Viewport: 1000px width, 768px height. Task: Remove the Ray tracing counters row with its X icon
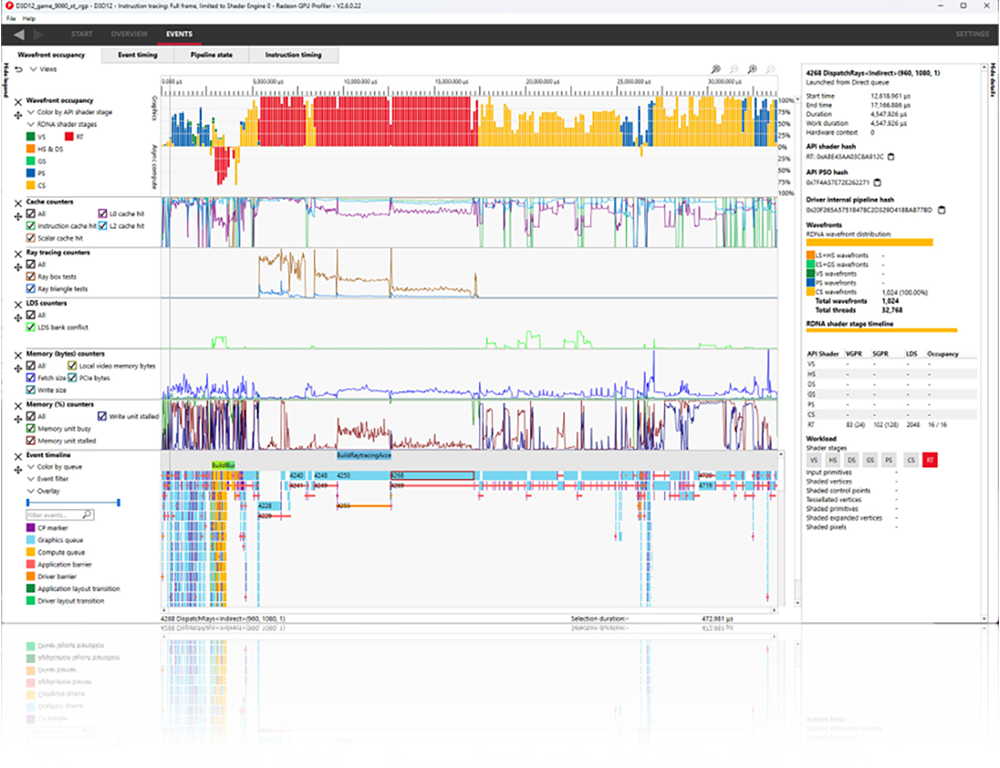point(18,253)
